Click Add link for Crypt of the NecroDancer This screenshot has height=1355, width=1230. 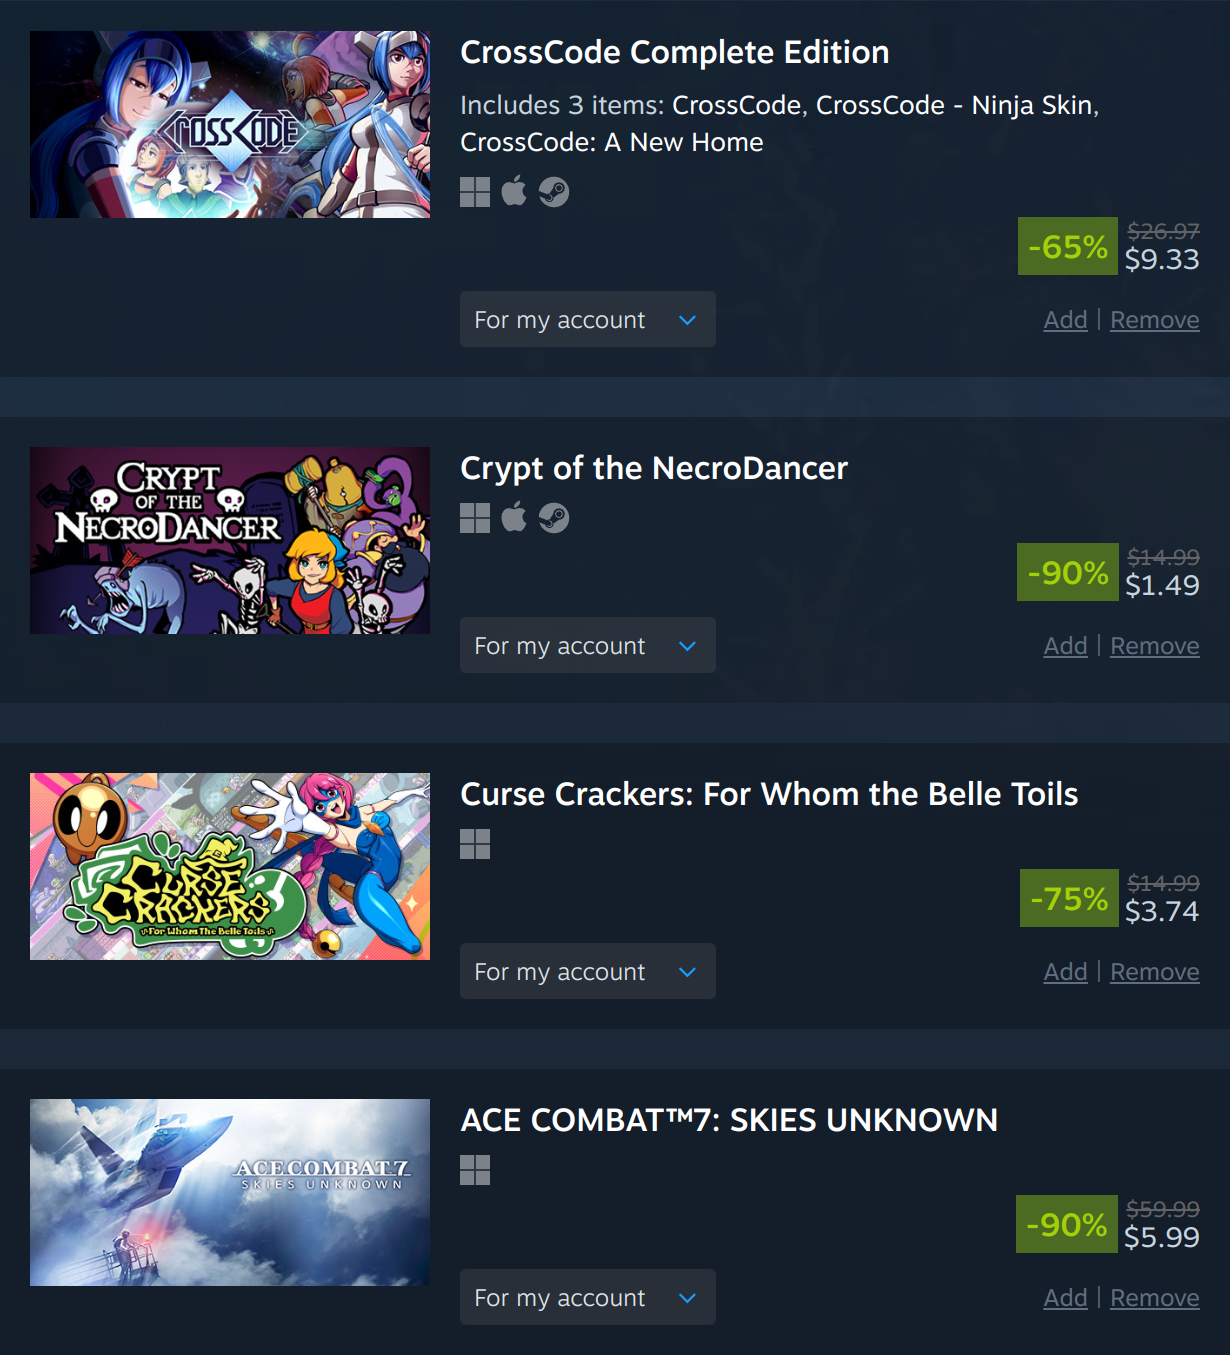[1066, 646]
